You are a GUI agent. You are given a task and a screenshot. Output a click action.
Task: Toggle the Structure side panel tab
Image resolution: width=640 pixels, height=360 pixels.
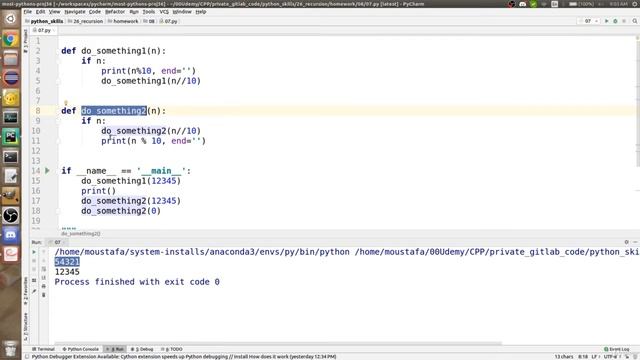26,327
